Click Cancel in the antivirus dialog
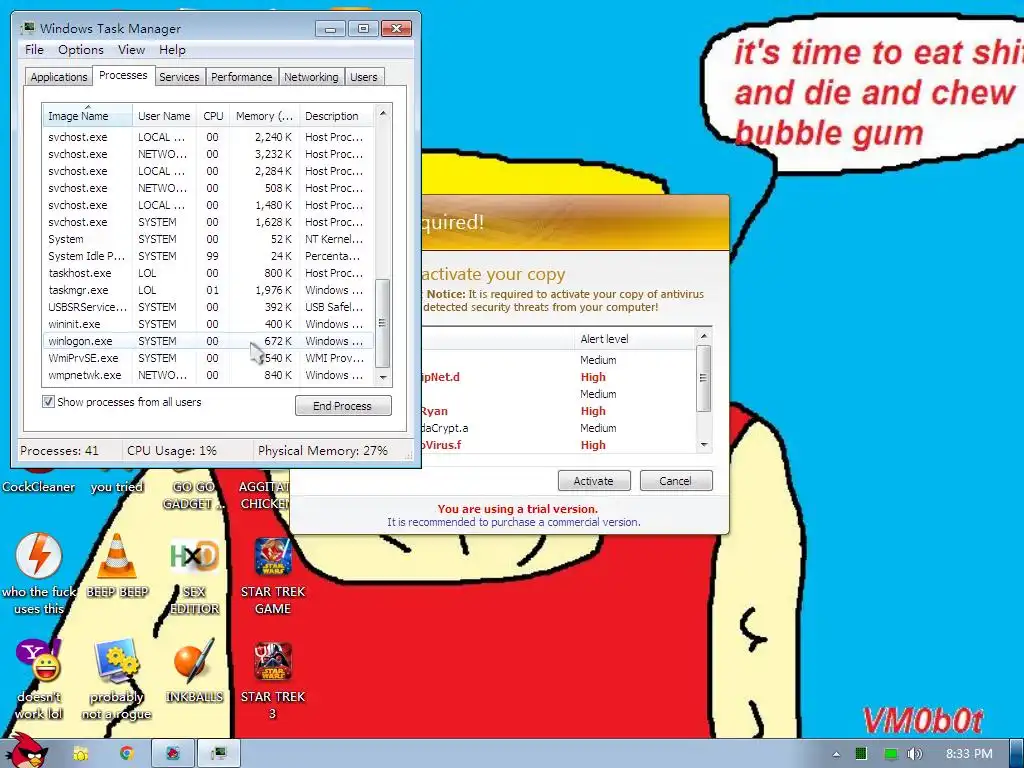1024x768 pixels. tap(675, 481)
